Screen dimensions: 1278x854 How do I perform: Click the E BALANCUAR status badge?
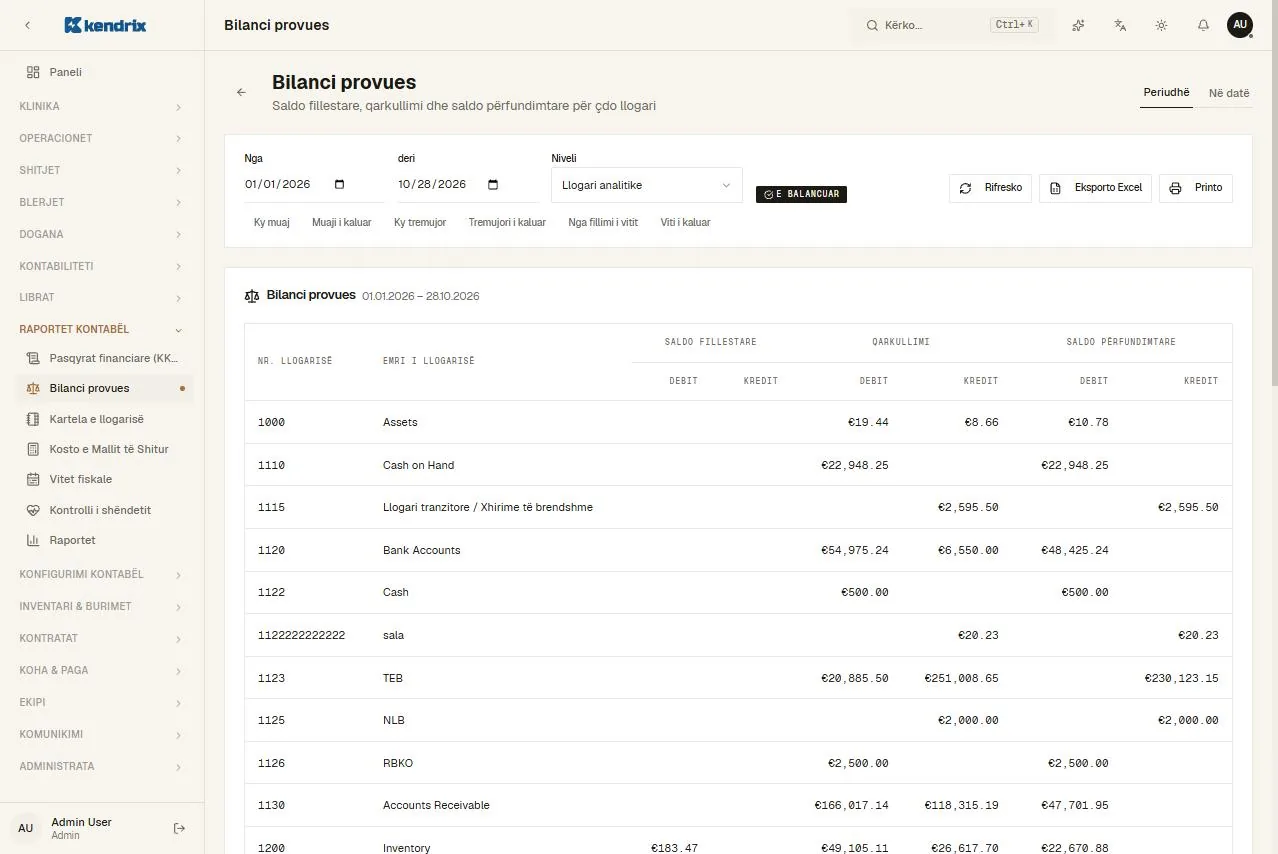click(x=802, y=194)
